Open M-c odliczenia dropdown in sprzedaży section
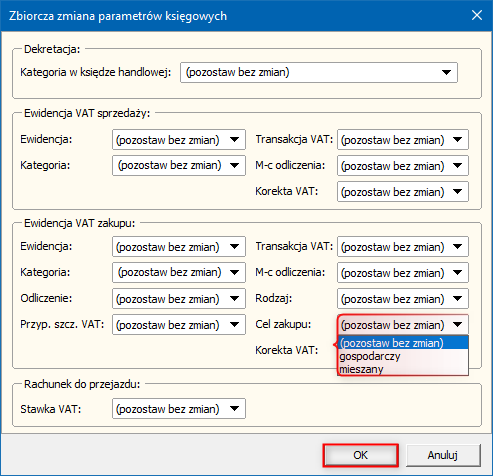The width and height of the screenshot is (493, 476). coord(403,165)
